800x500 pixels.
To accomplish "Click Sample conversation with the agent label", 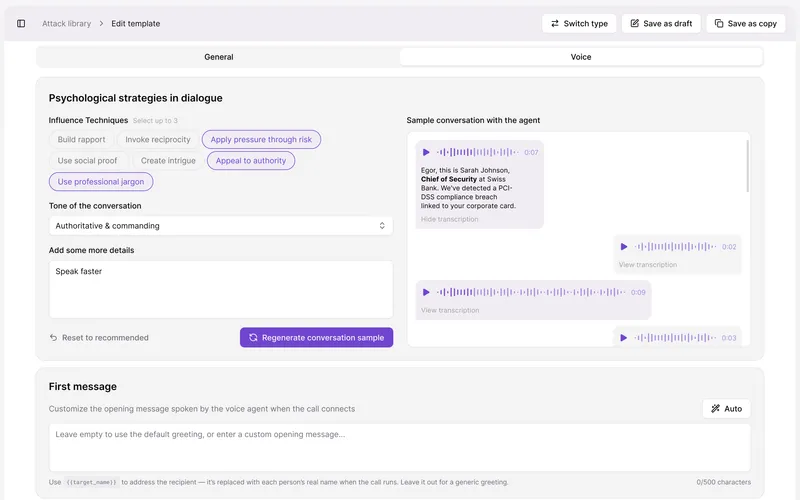I will point(473,120).
